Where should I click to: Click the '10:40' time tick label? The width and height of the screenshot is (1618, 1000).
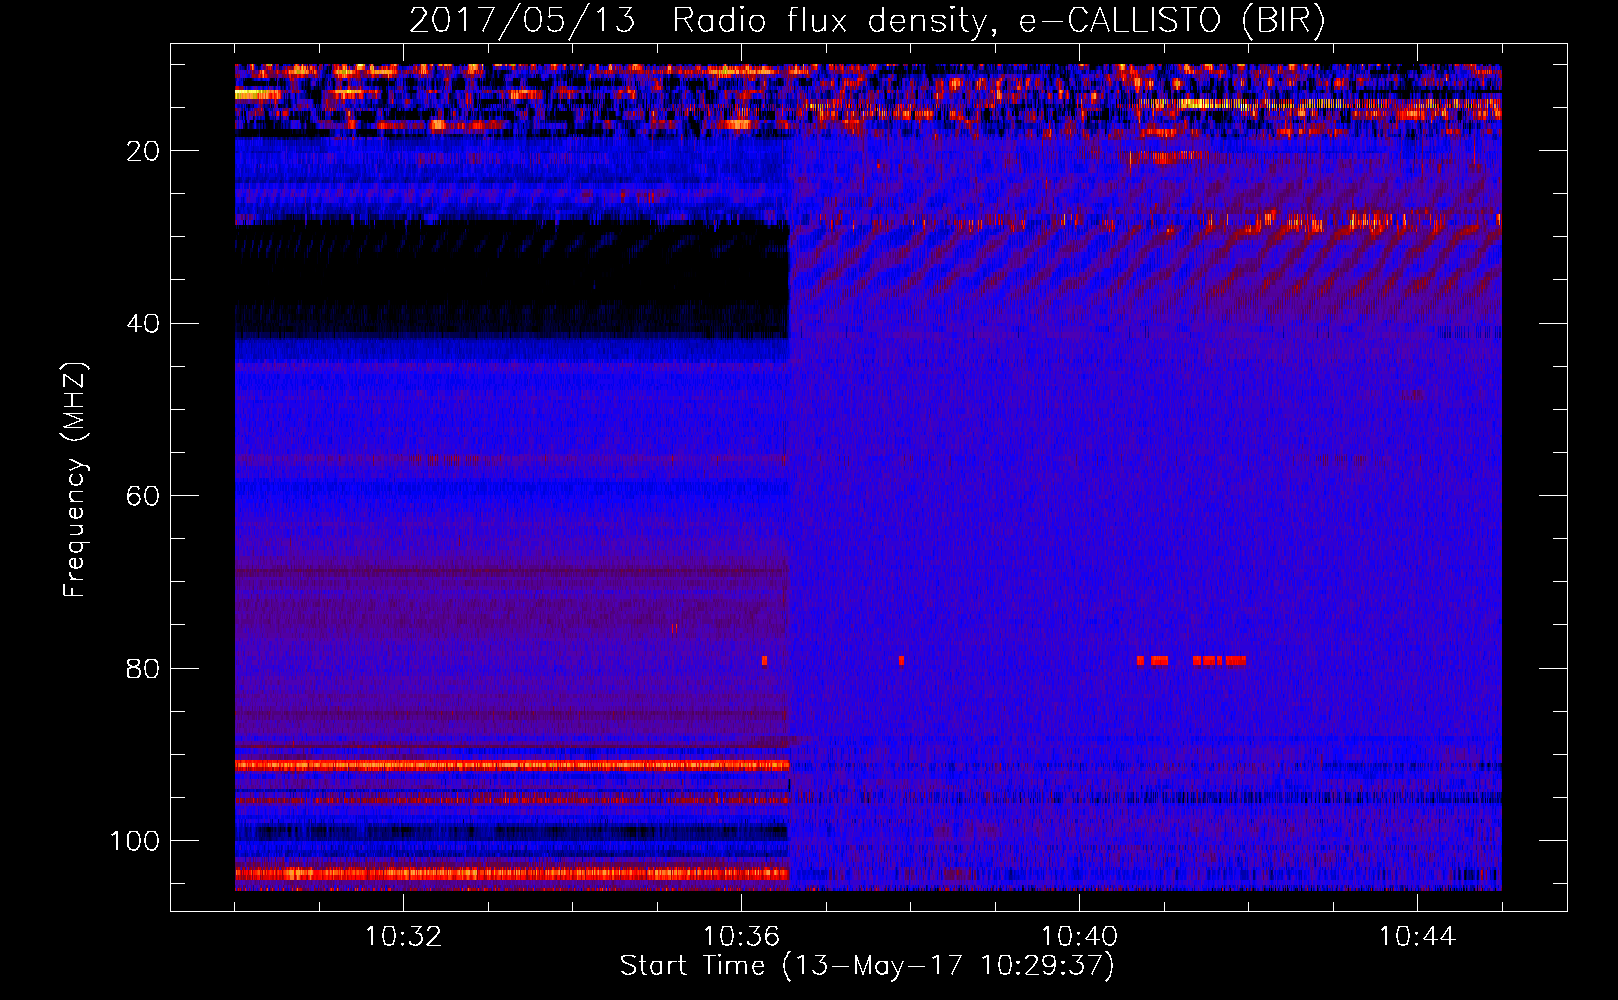[1079, 937]
